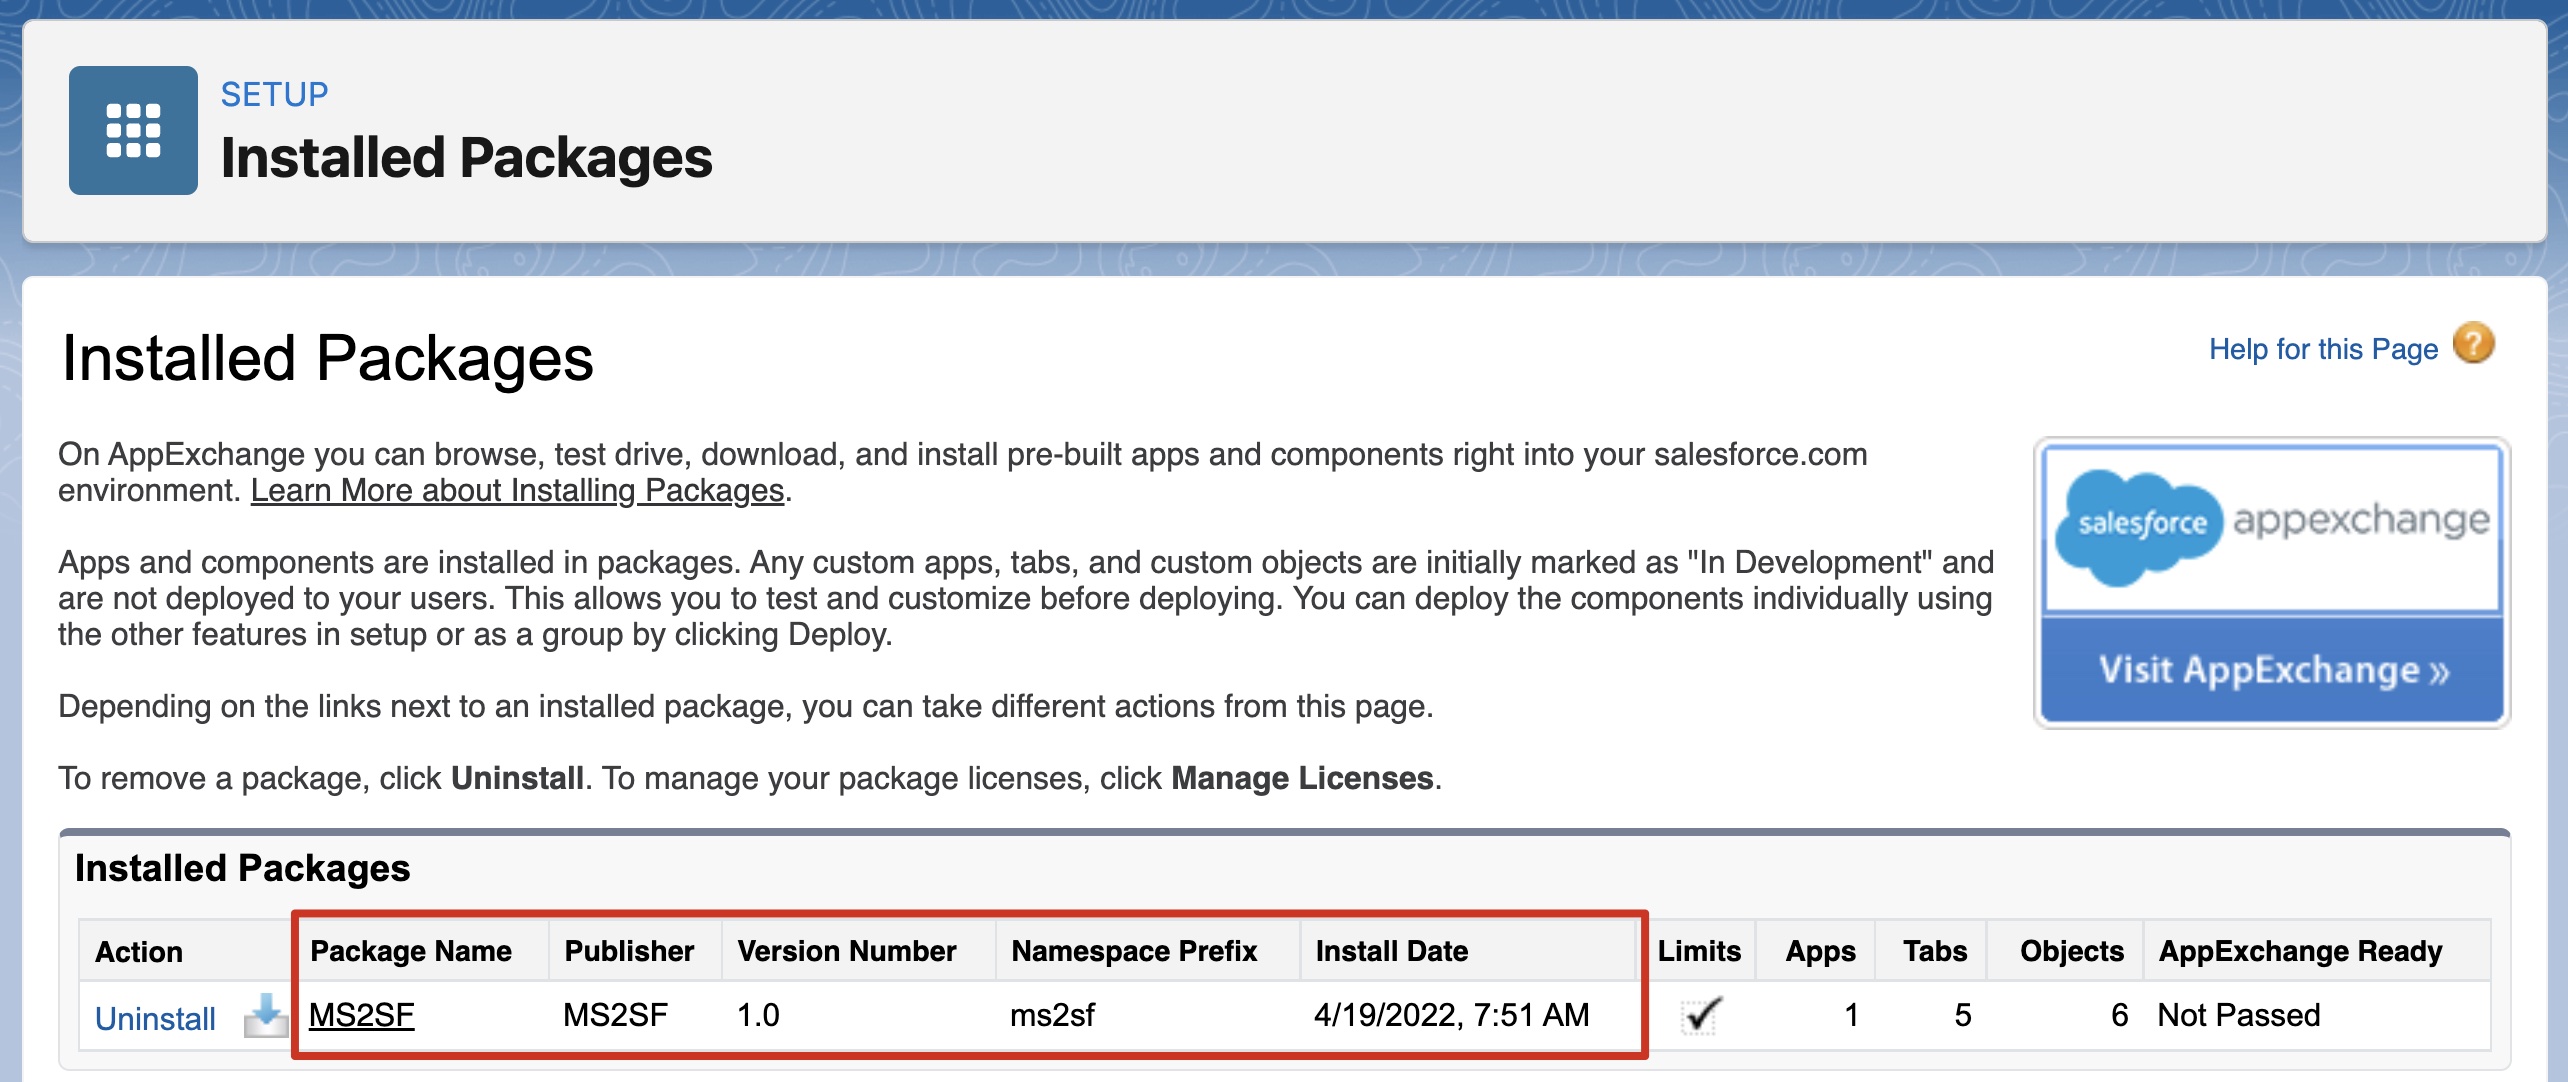Screen dimensions: 2568x1082
Task: Select the Publisher cell MS2SF
Action: [x=615, y=1015]
